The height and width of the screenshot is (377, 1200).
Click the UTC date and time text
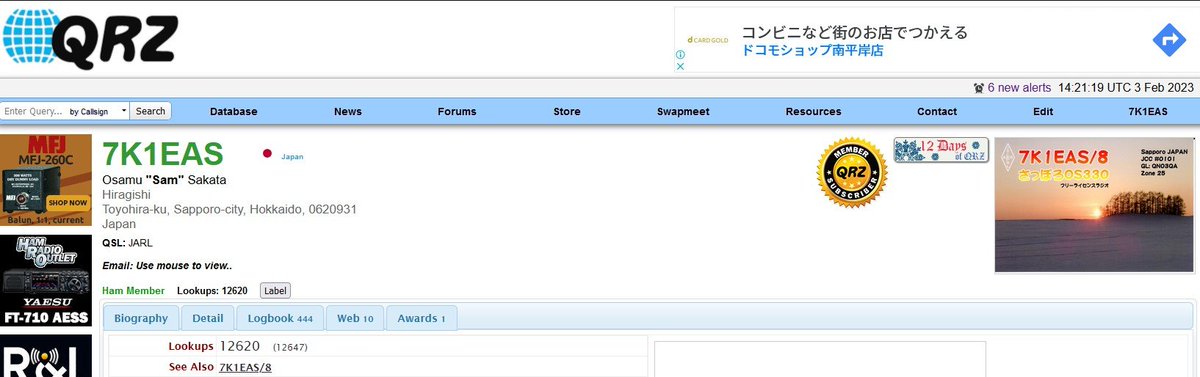tap(1126, 88)
